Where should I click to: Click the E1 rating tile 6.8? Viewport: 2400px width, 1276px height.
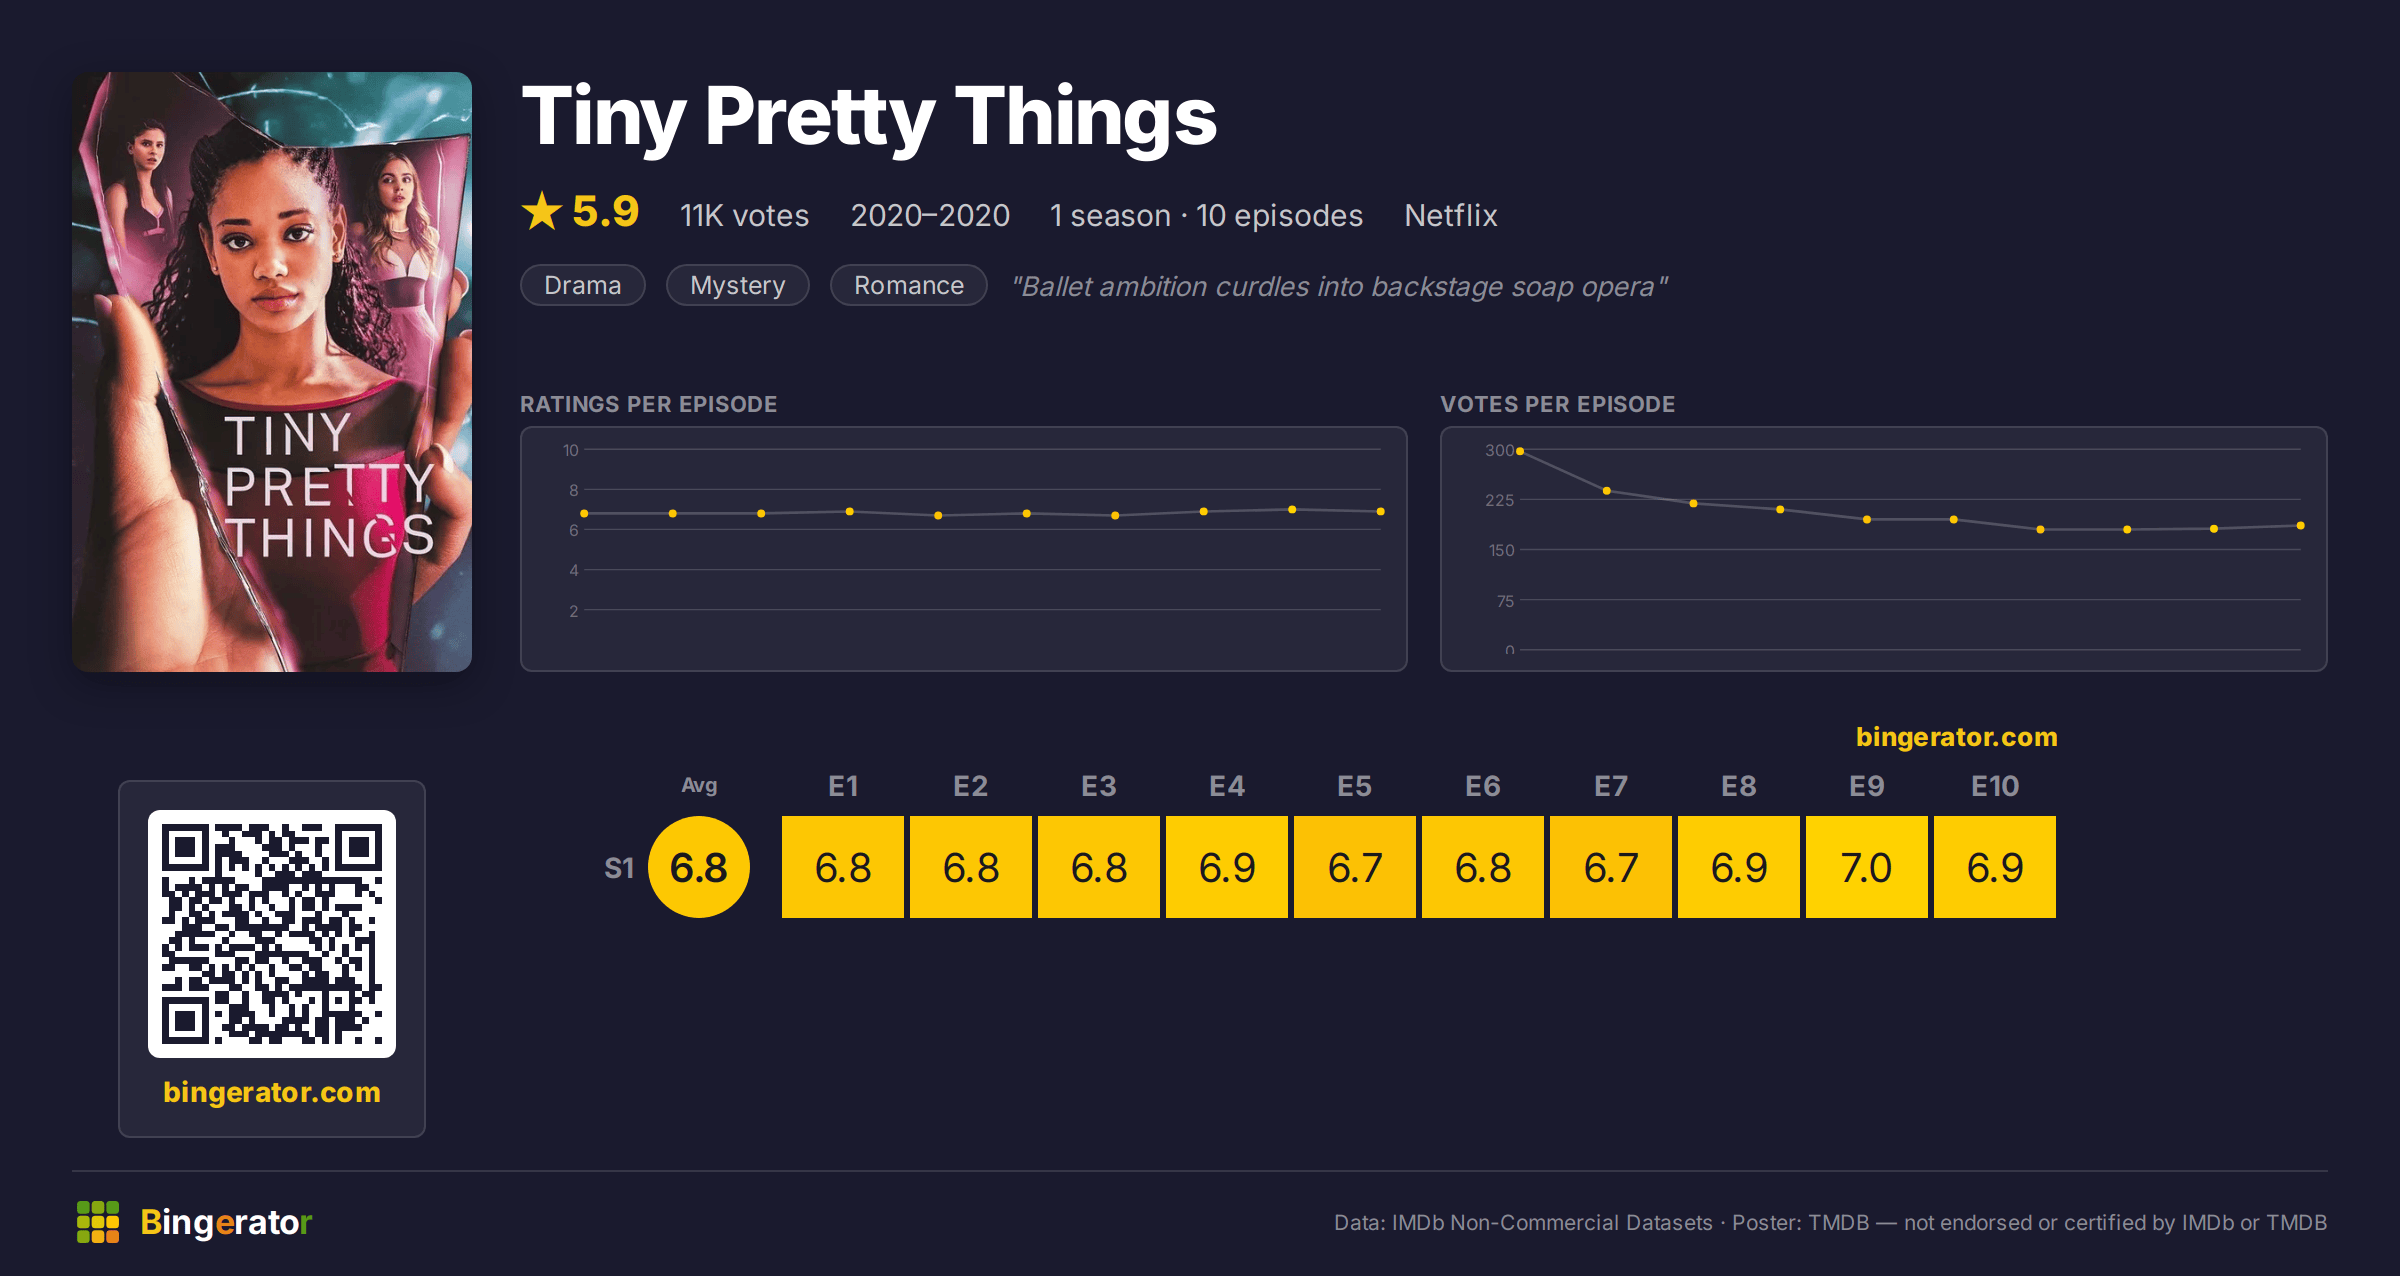click(843, 867)
